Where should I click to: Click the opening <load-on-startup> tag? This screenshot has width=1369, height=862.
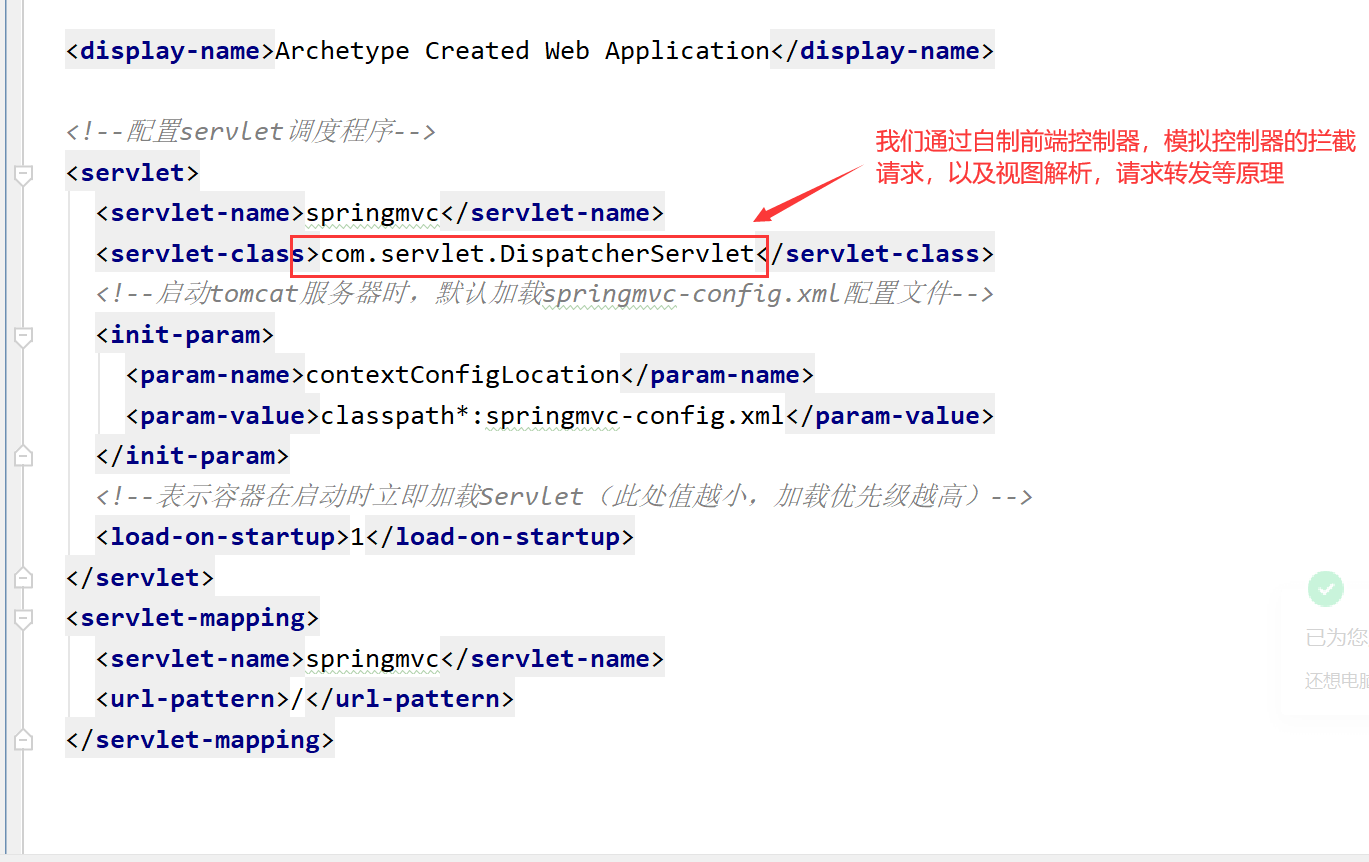click(x=223, y=537)
